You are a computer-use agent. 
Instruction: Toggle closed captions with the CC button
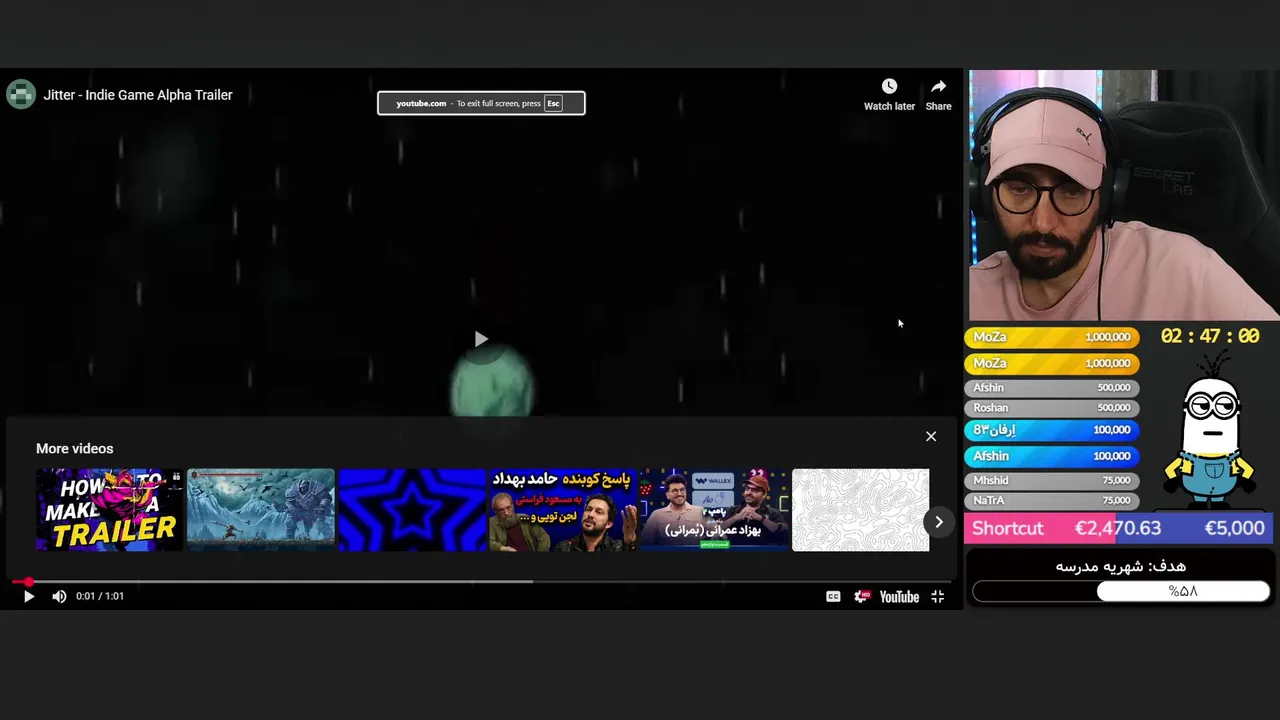click(x=833, y=596)
